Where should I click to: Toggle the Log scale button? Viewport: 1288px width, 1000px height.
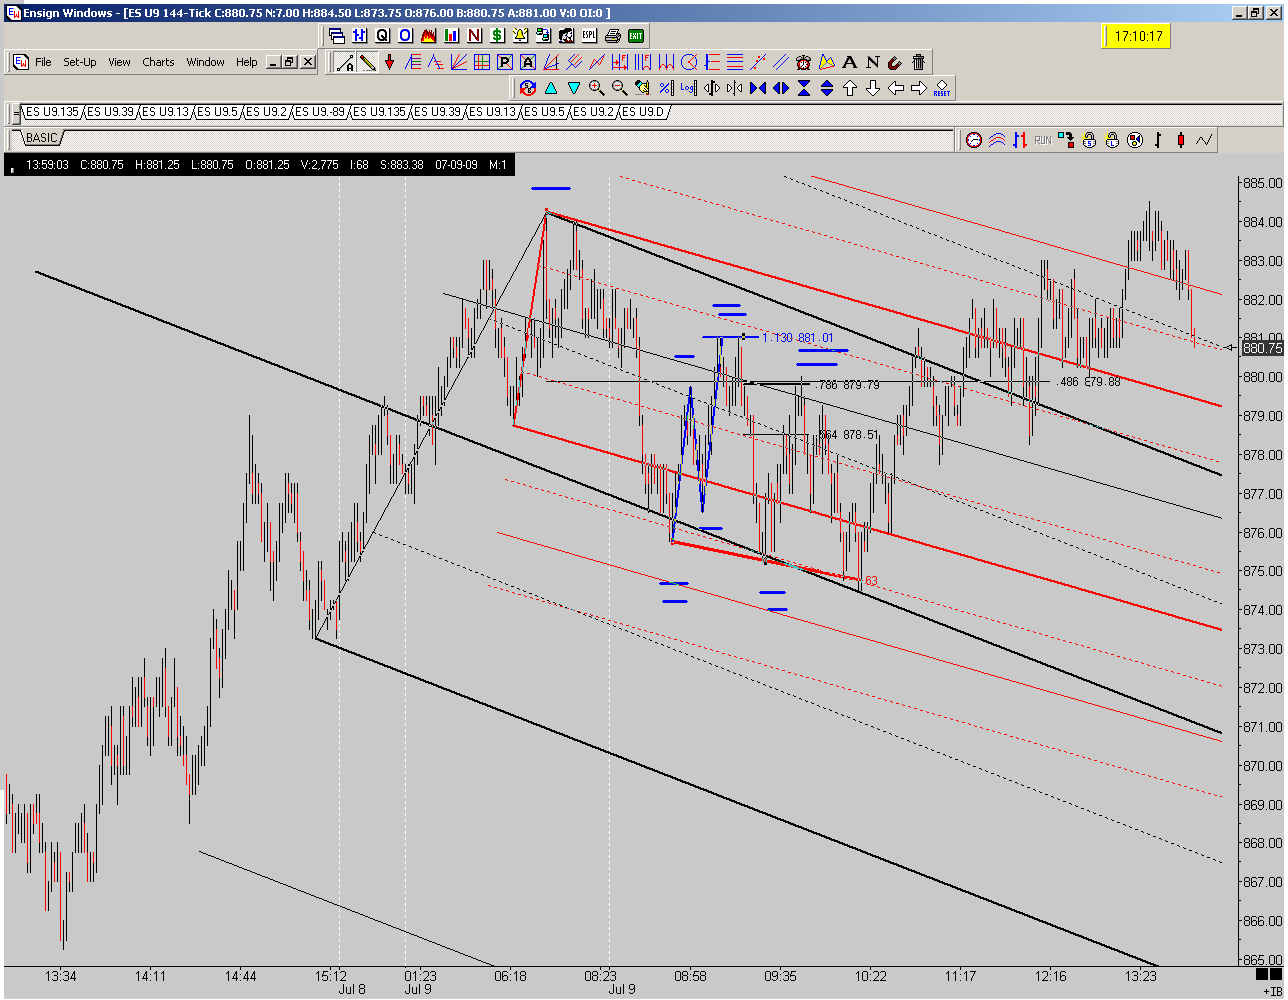click(688, 88)
